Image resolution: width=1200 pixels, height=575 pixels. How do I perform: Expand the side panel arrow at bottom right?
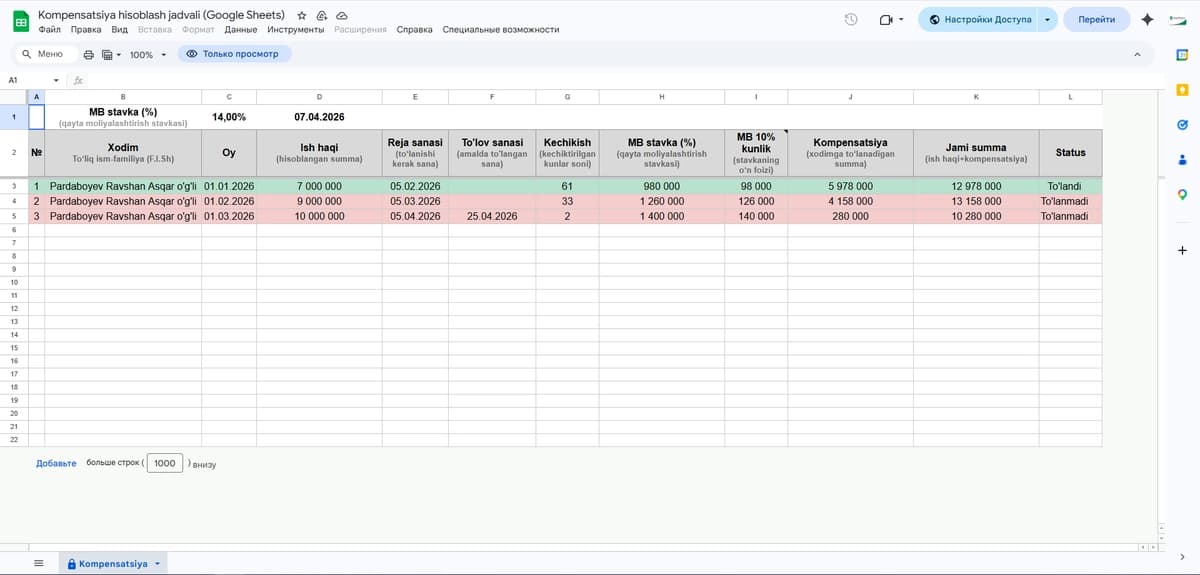tap(1181, 557)
